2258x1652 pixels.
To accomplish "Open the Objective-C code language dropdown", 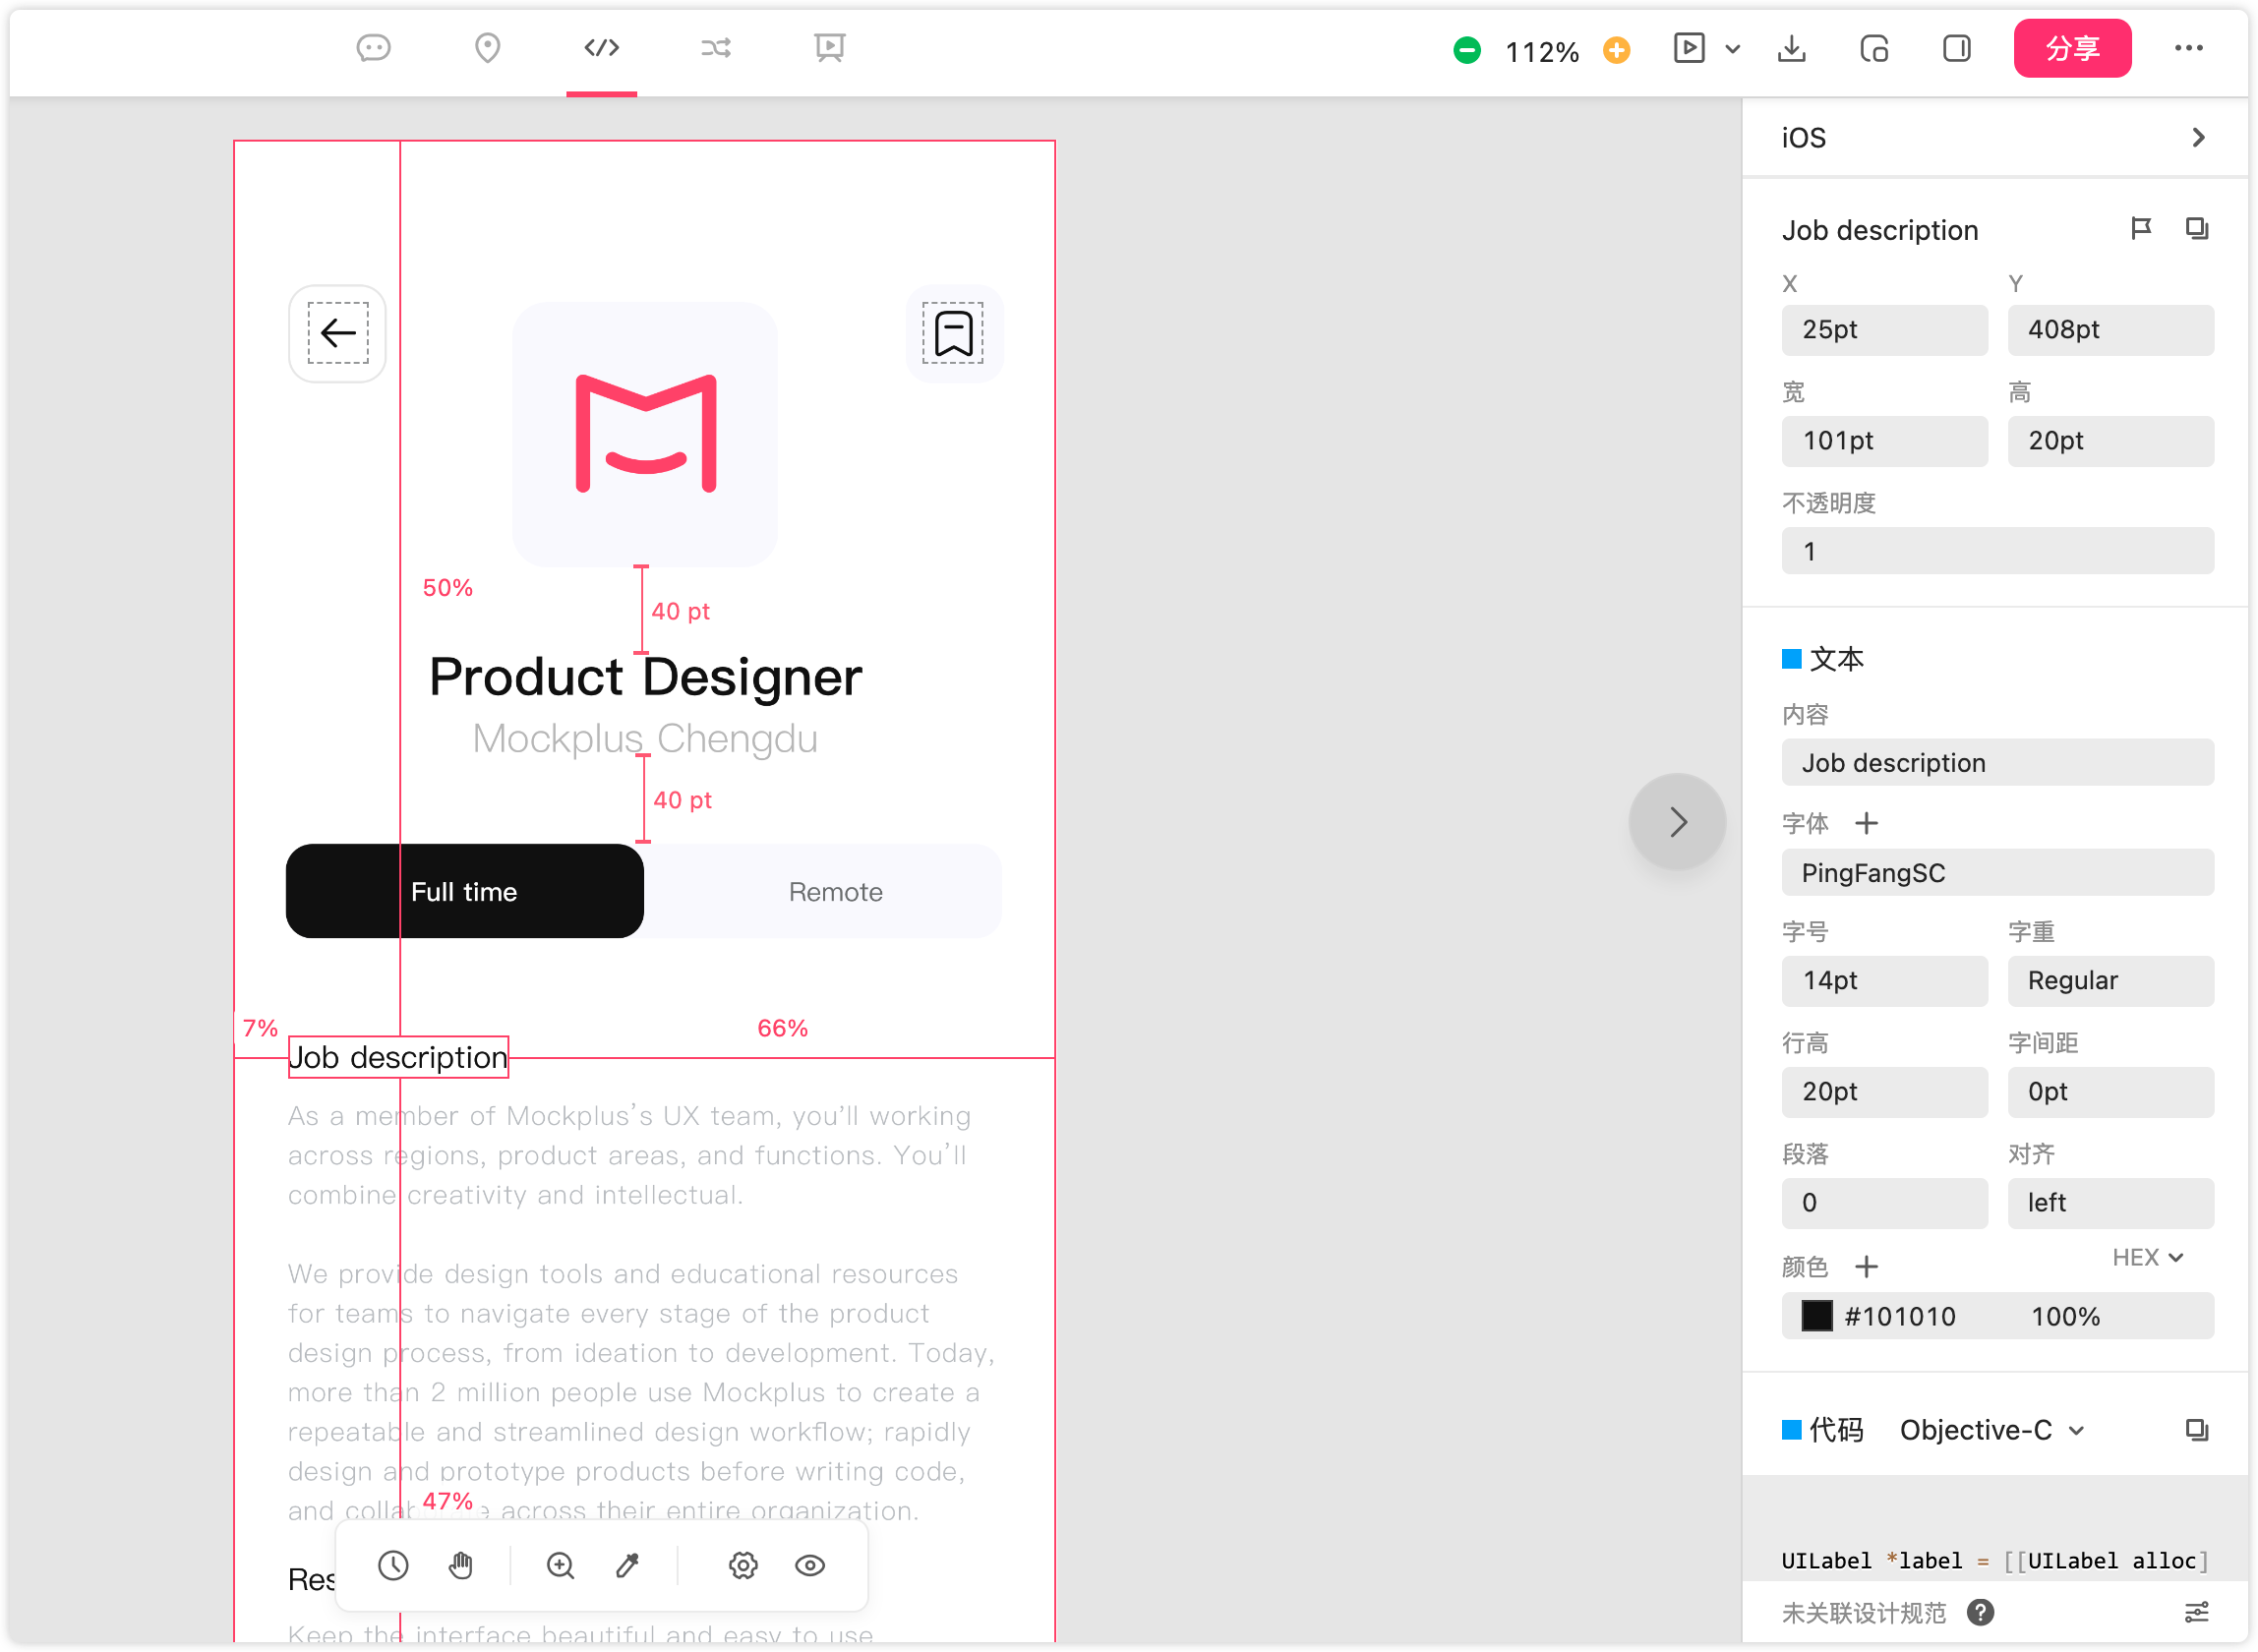I will tap(1991, 1430).
